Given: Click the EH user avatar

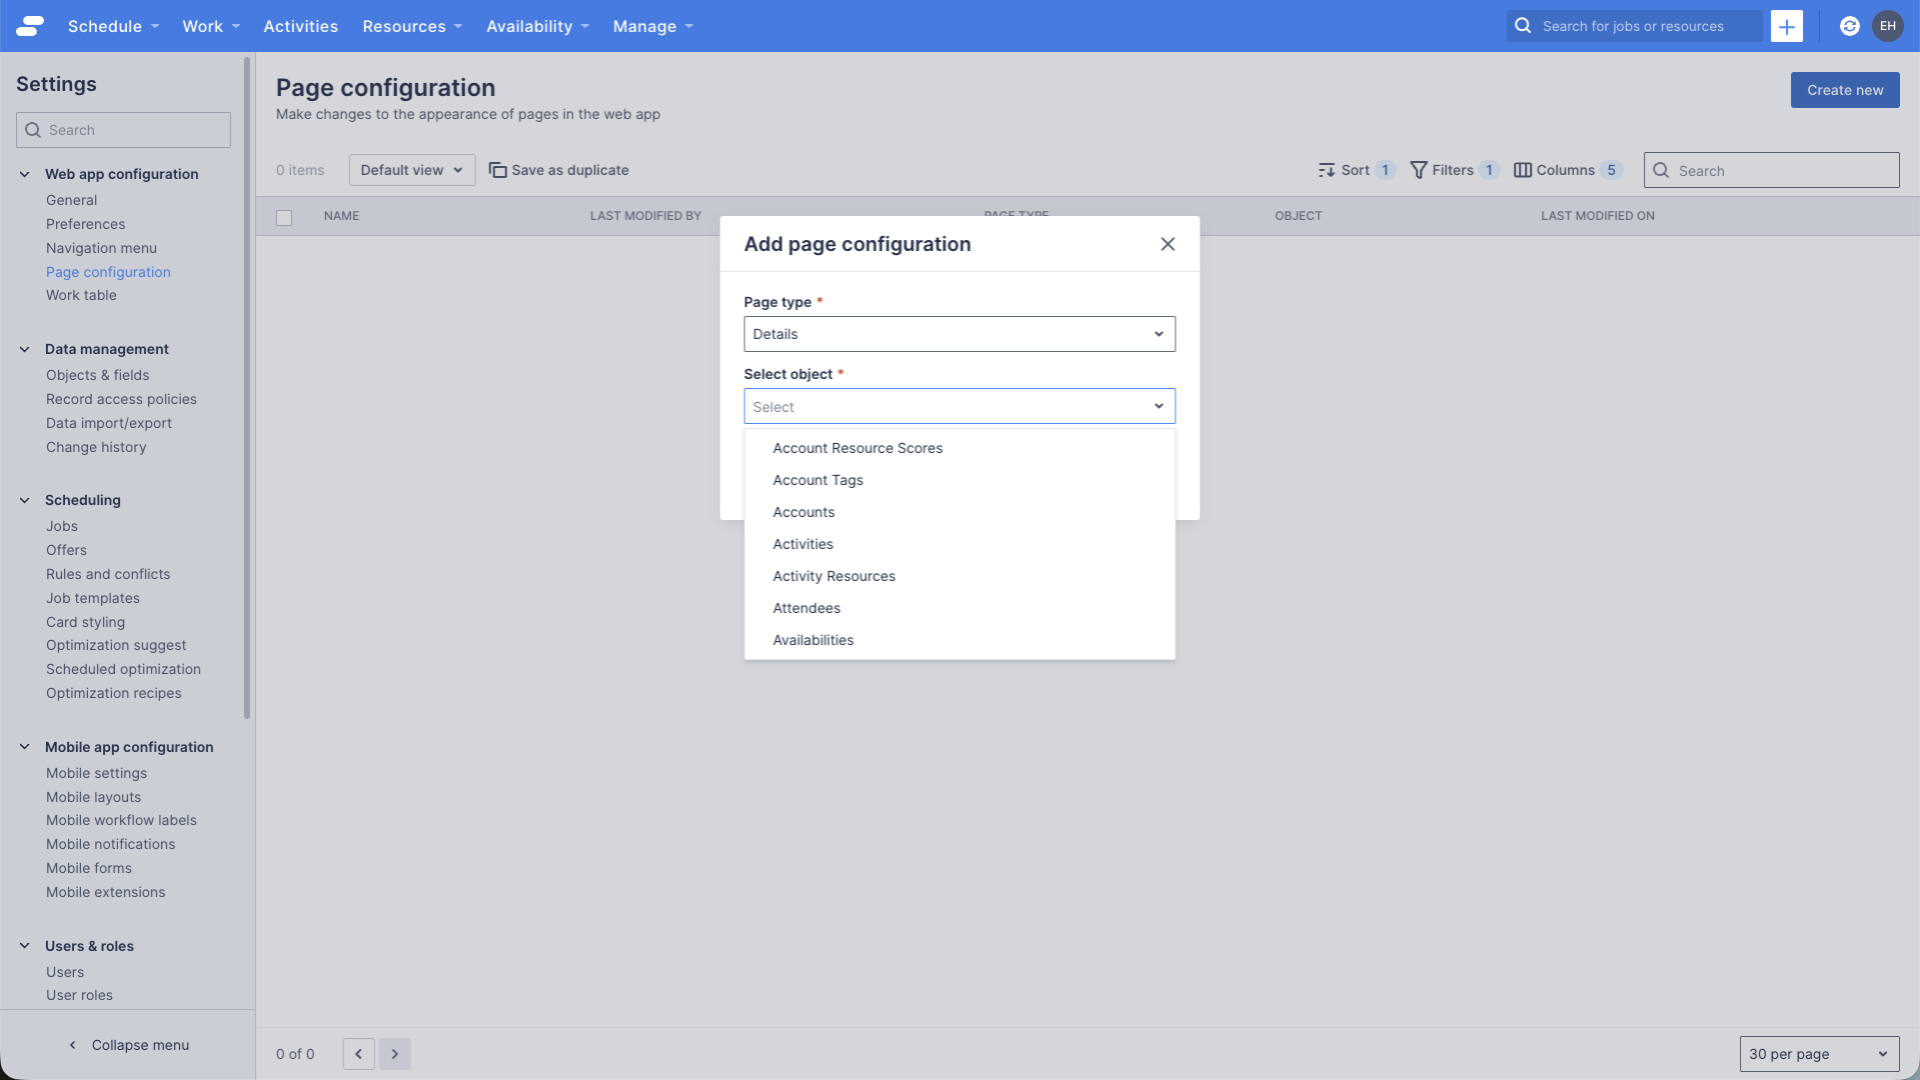Looking at the screenshot, I should pos(1888,26).
